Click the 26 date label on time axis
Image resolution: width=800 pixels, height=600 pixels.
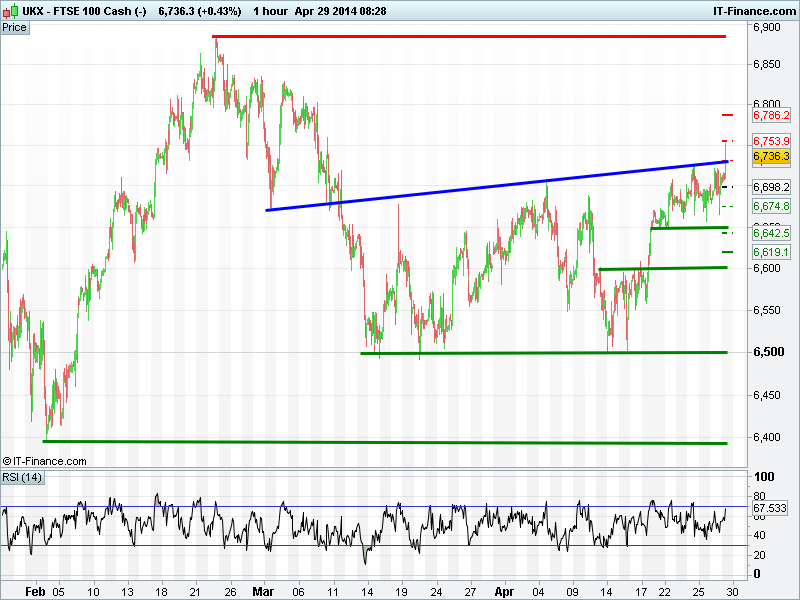click(x=230, y=592)
